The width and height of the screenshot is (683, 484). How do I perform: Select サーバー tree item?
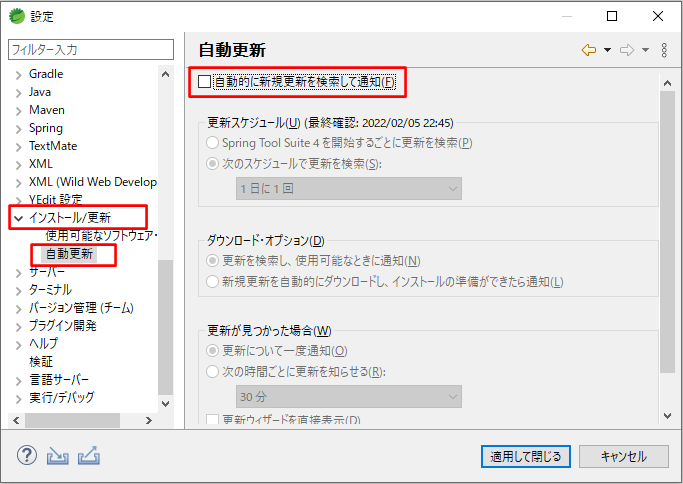pos(47,272)
